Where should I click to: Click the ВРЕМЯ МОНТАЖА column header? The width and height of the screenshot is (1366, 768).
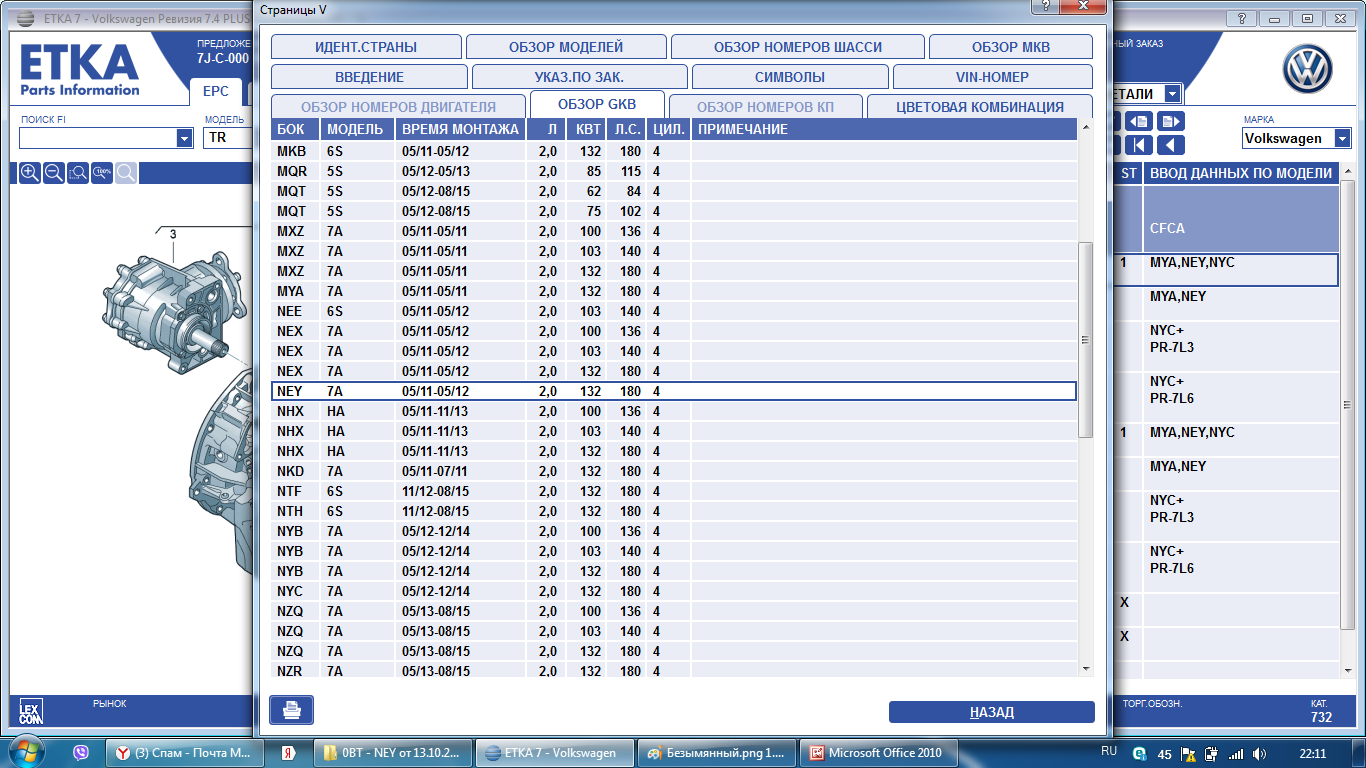[460, 129]
